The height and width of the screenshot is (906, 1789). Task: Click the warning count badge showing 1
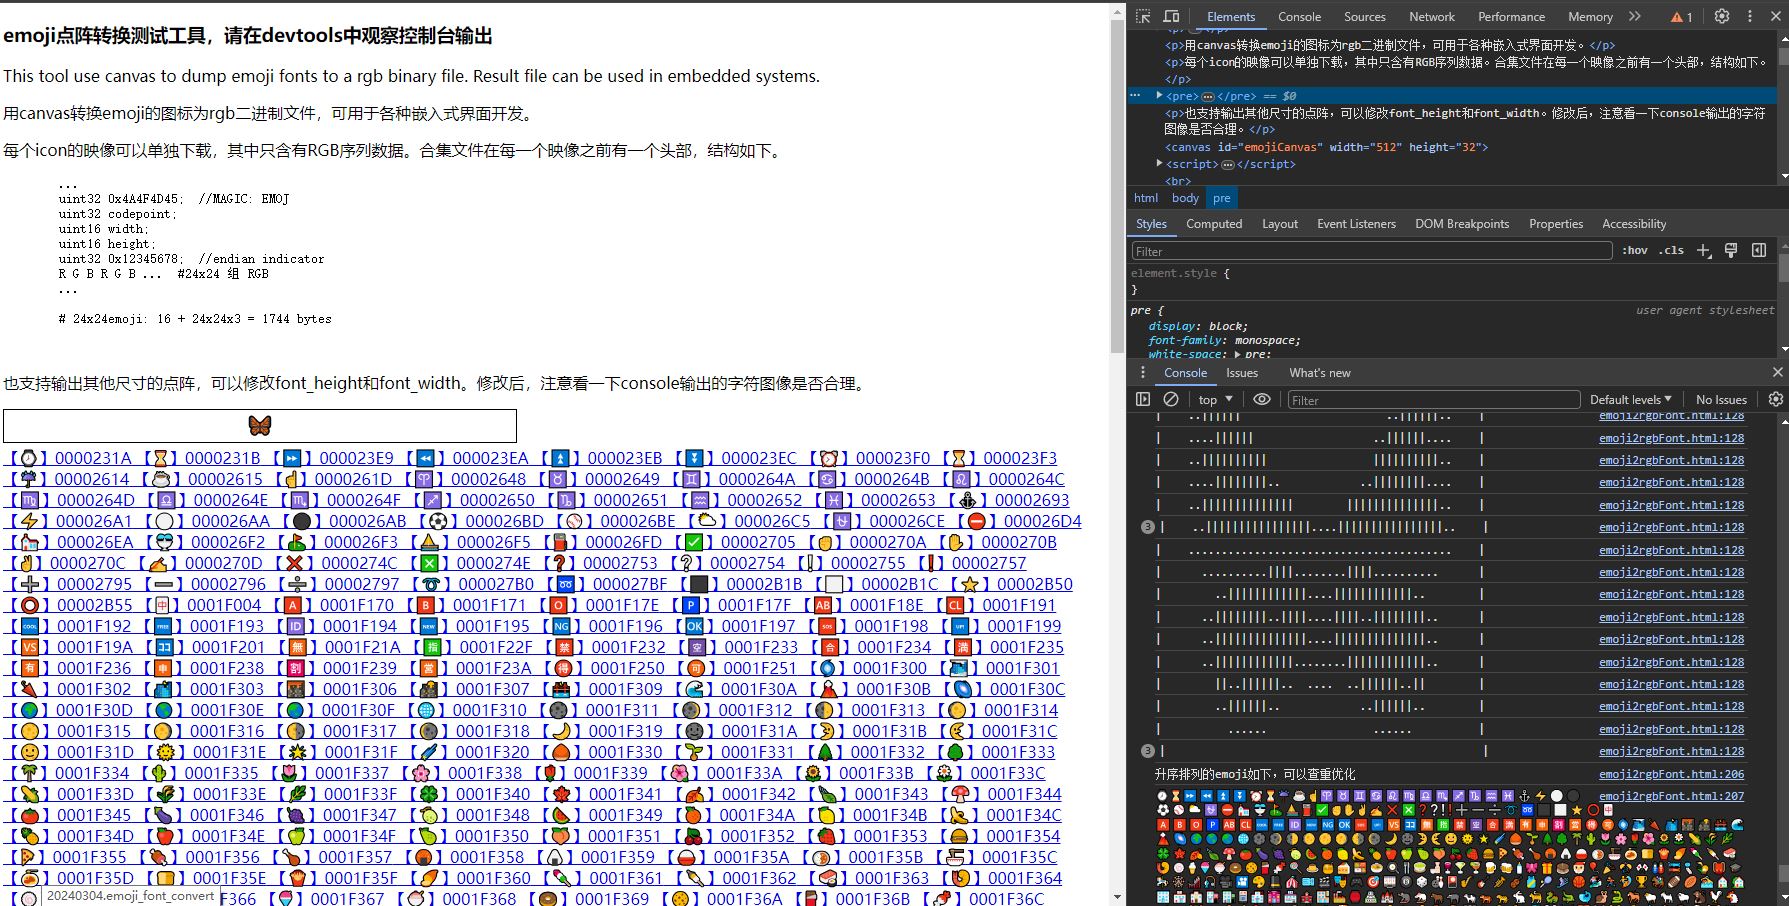(x=1682, y=17)
